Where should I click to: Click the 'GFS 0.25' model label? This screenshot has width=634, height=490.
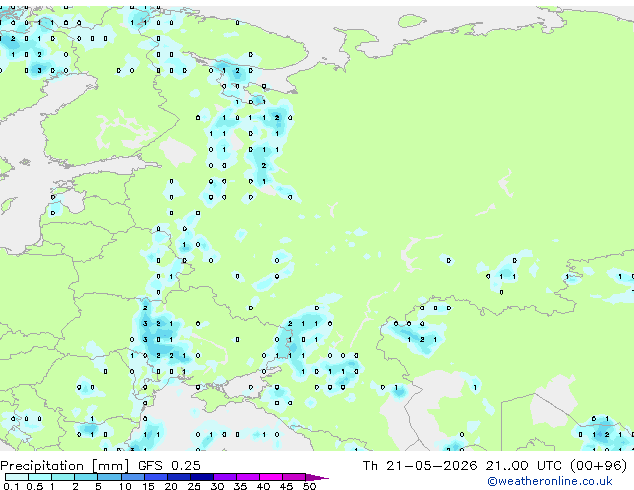point(169,466)
